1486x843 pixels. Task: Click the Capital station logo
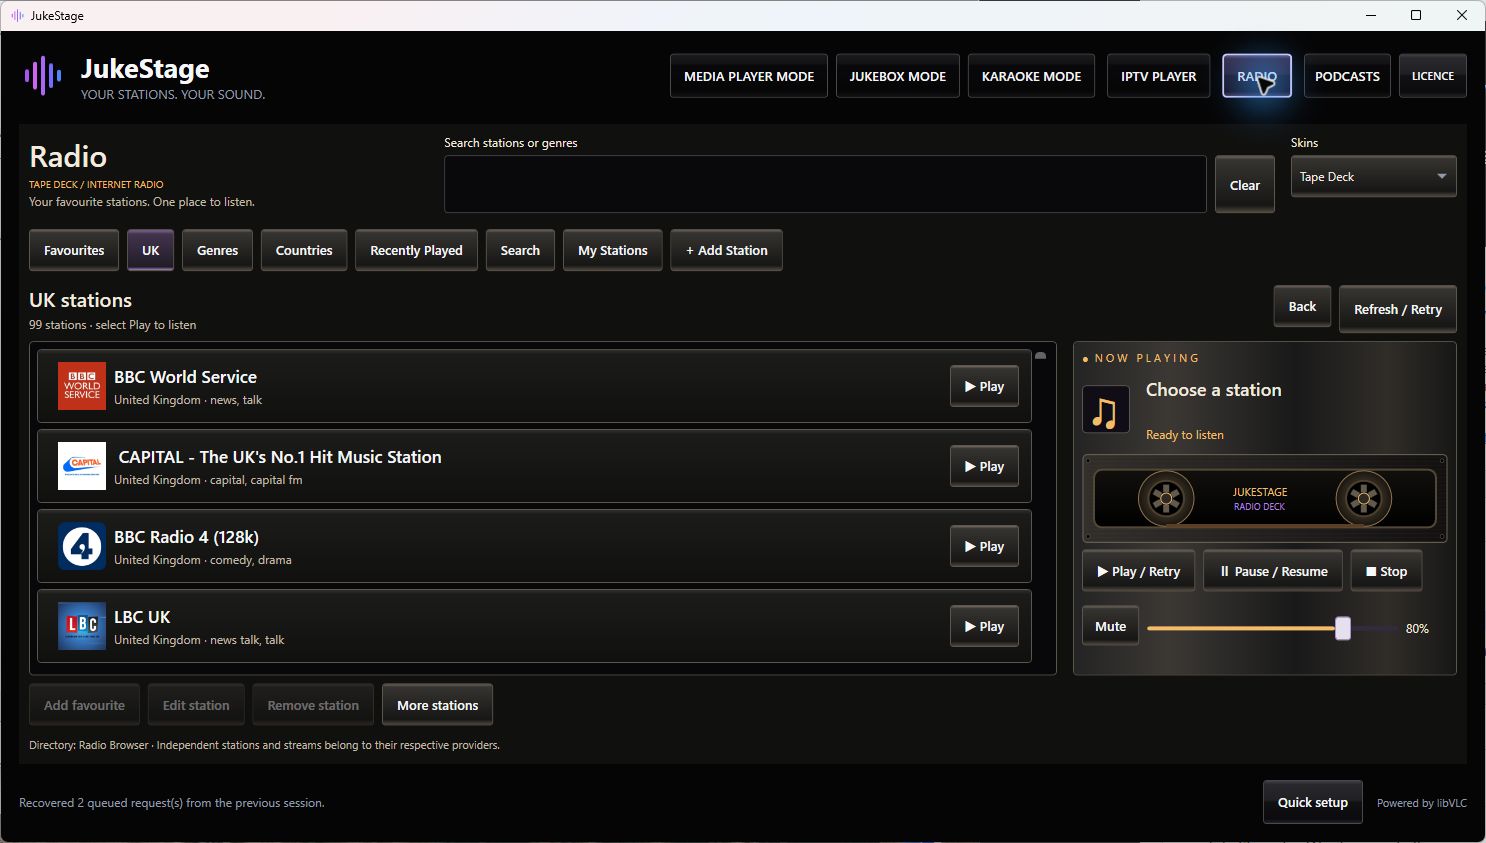(82, 466)
